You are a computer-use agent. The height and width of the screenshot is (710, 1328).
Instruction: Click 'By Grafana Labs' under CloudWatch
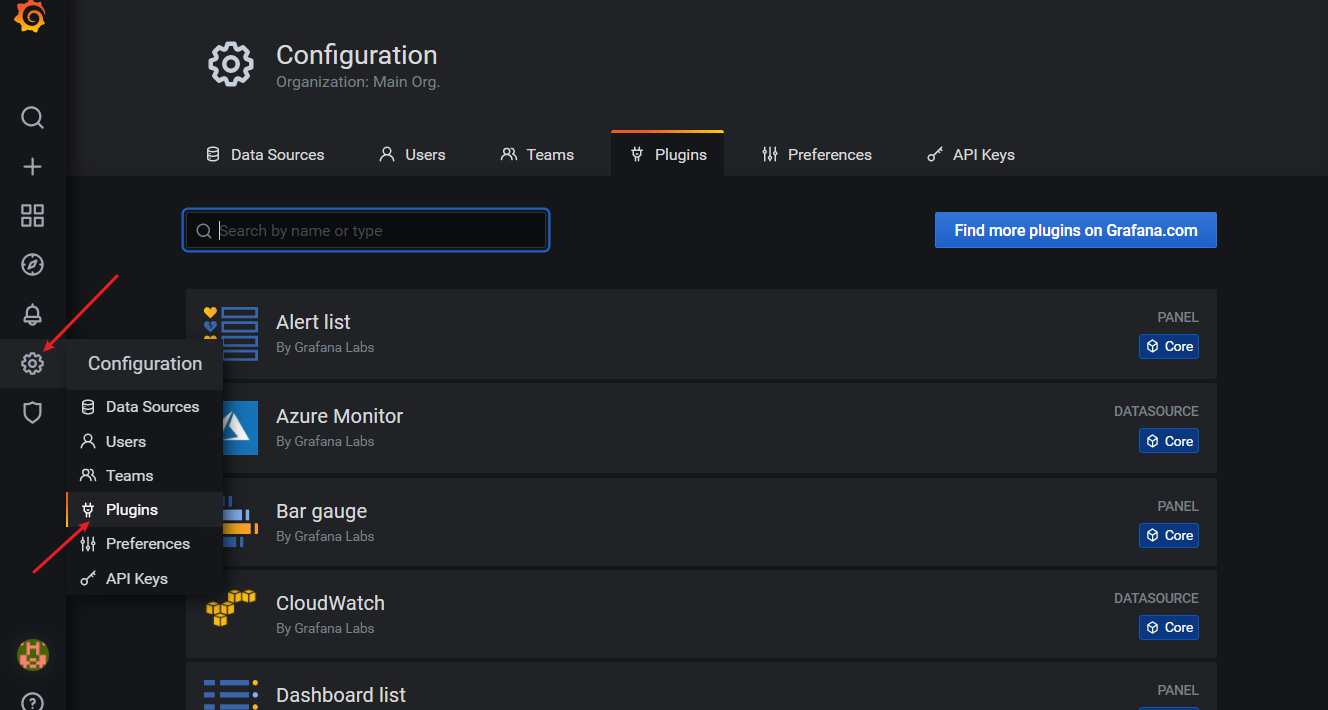325,628
